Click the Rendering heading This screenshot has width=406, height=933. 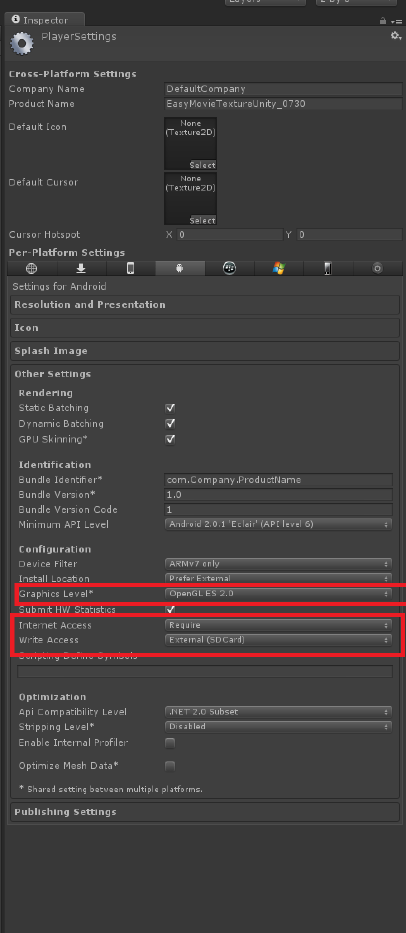click(46, 393)
